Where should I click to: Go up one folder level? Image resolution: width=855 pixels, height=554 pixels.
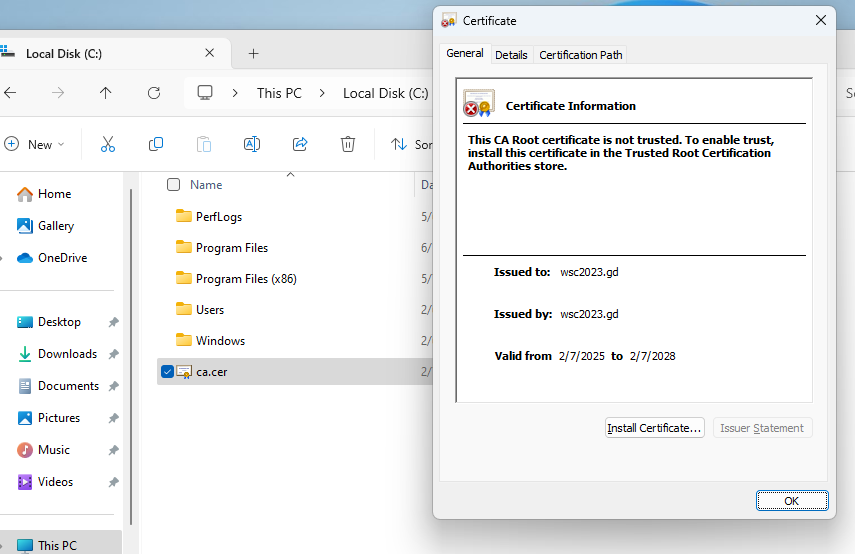[106, 93]
